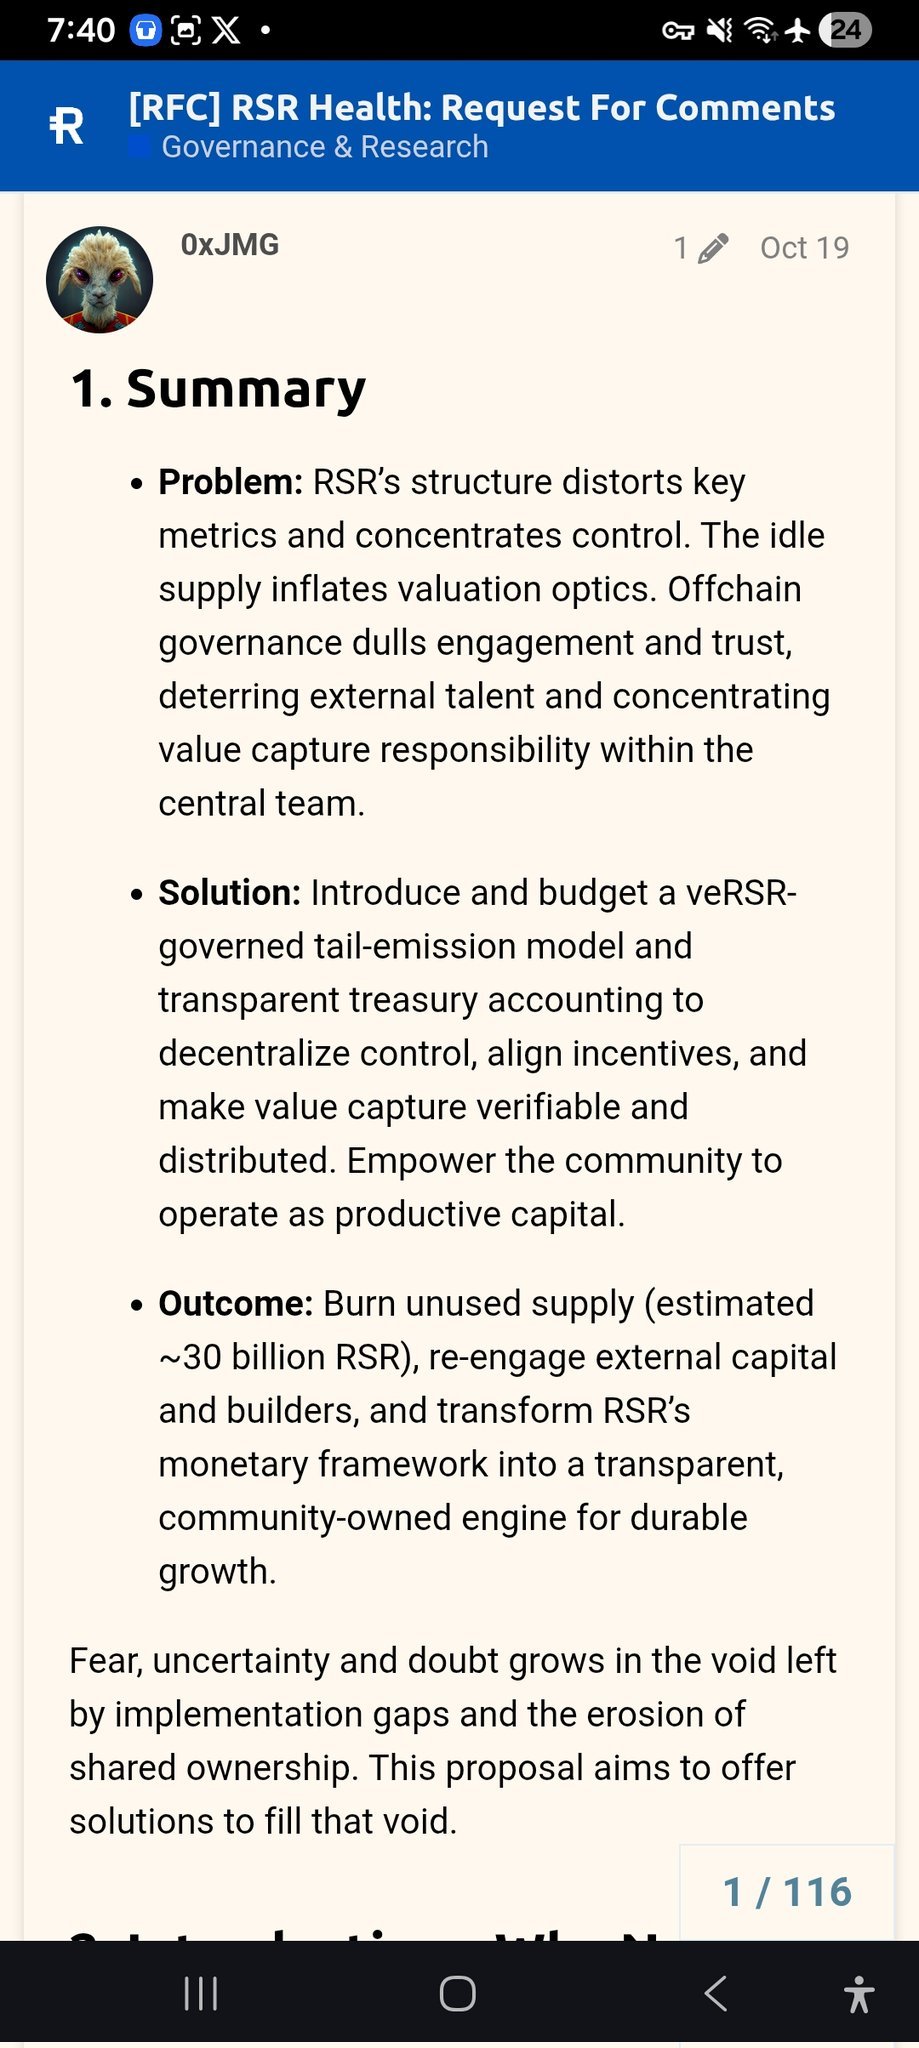Tap the screen capture status icon
The height and width of the screenshot is (2048, 919).
coord(186,31)
